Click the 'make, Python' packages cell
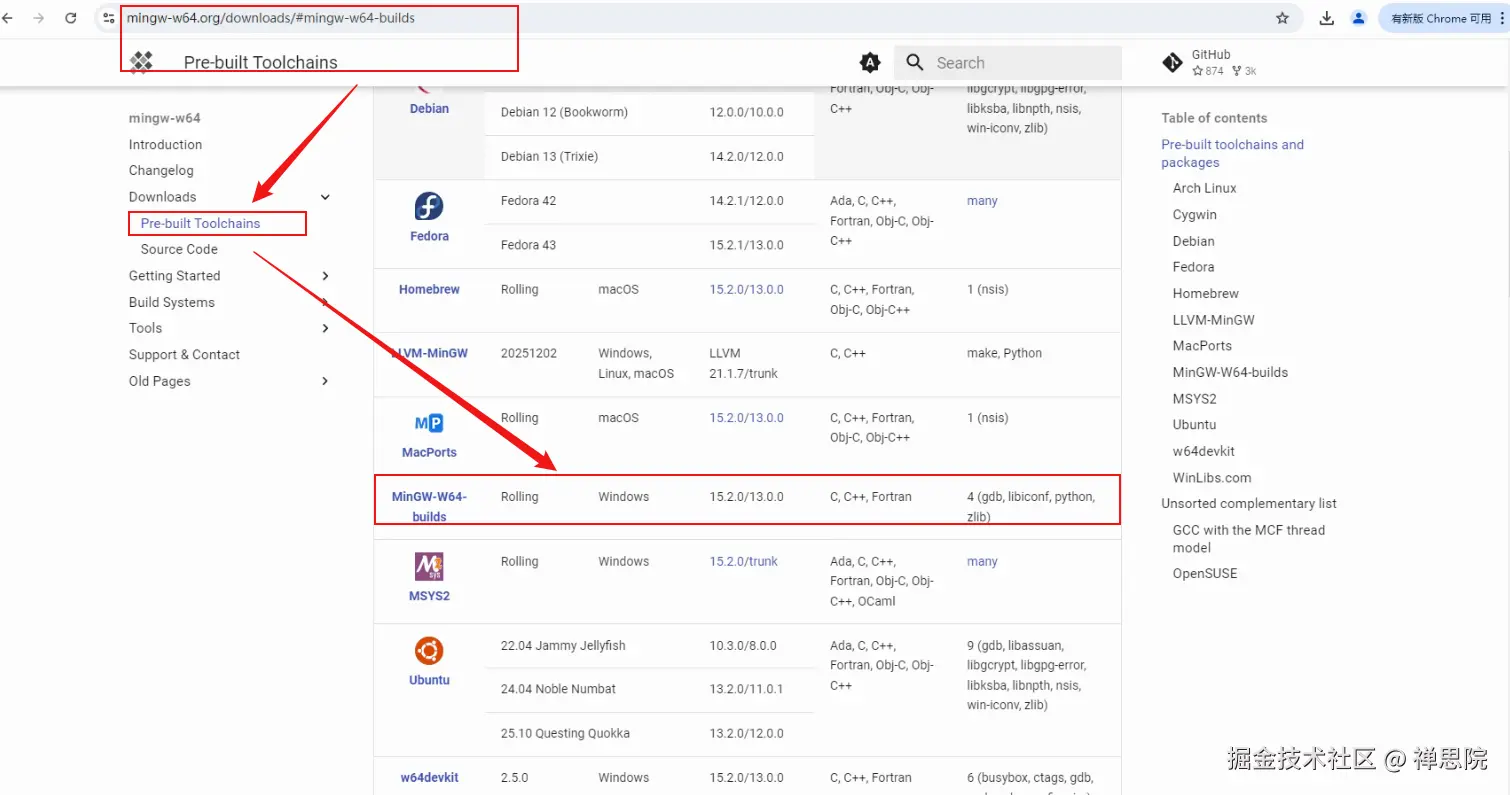Image resolution: width=1510 pixels, height=795 pixels. coord(1004,353)
